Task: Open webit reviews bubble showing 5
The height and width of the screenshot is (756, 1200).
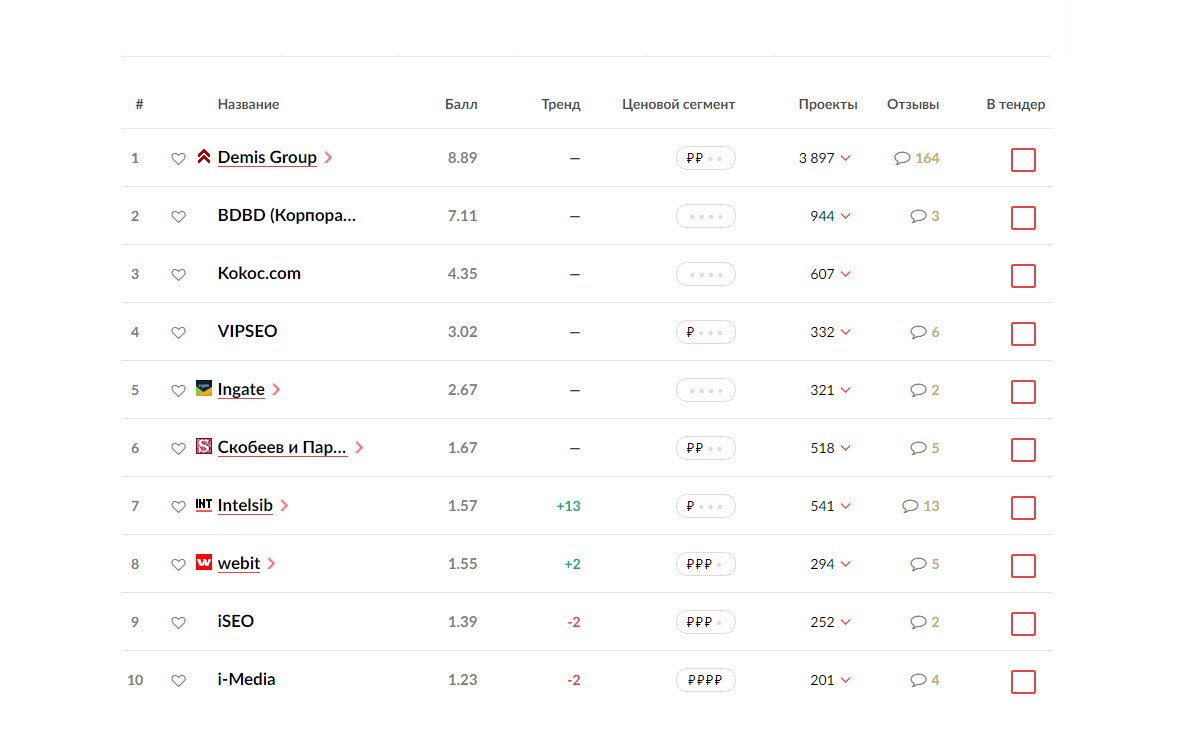Action: (x=925, y=564)
